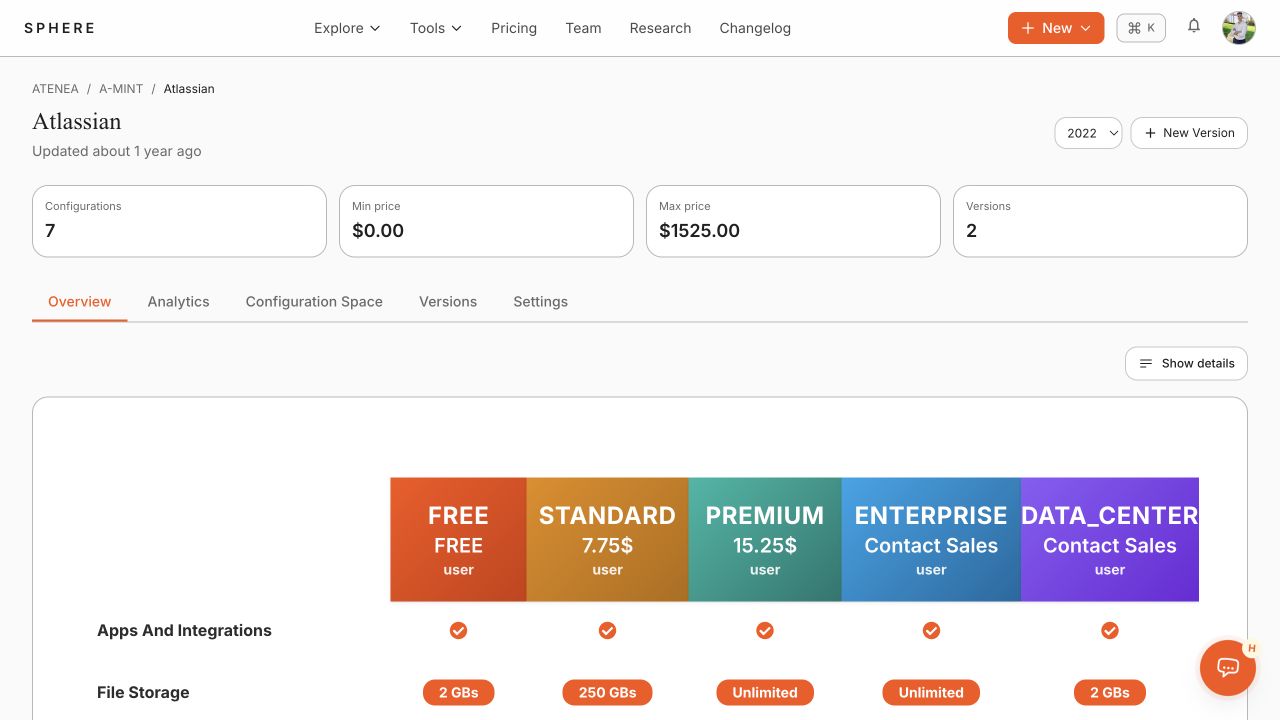
Task: Open the chat support bubble
Action: pos(1228,668)
